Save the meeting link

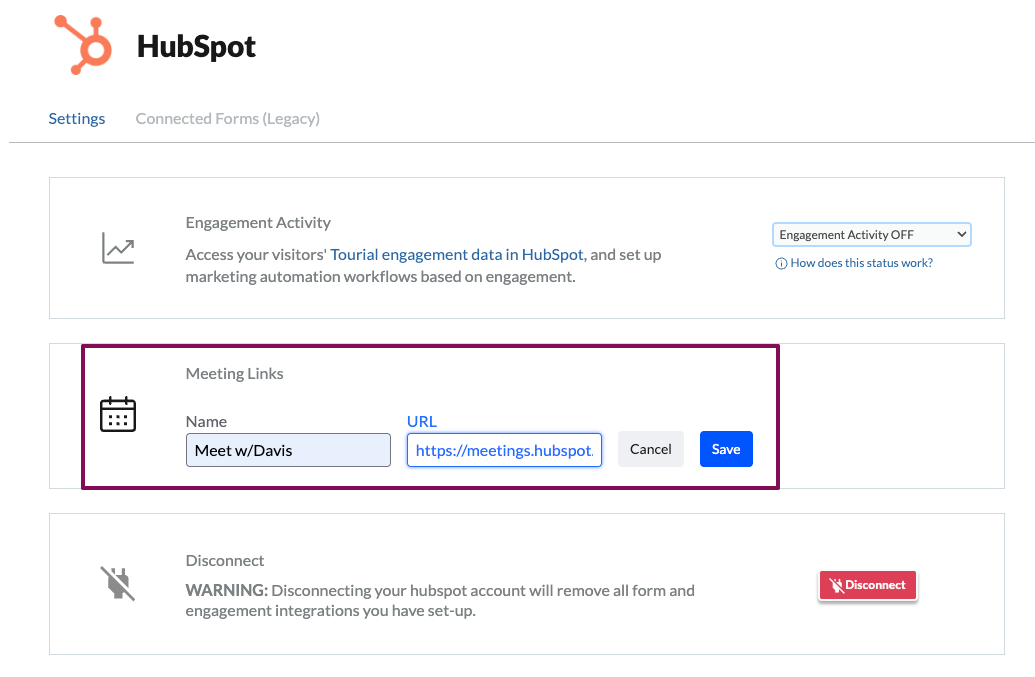[x=725, y=449]
